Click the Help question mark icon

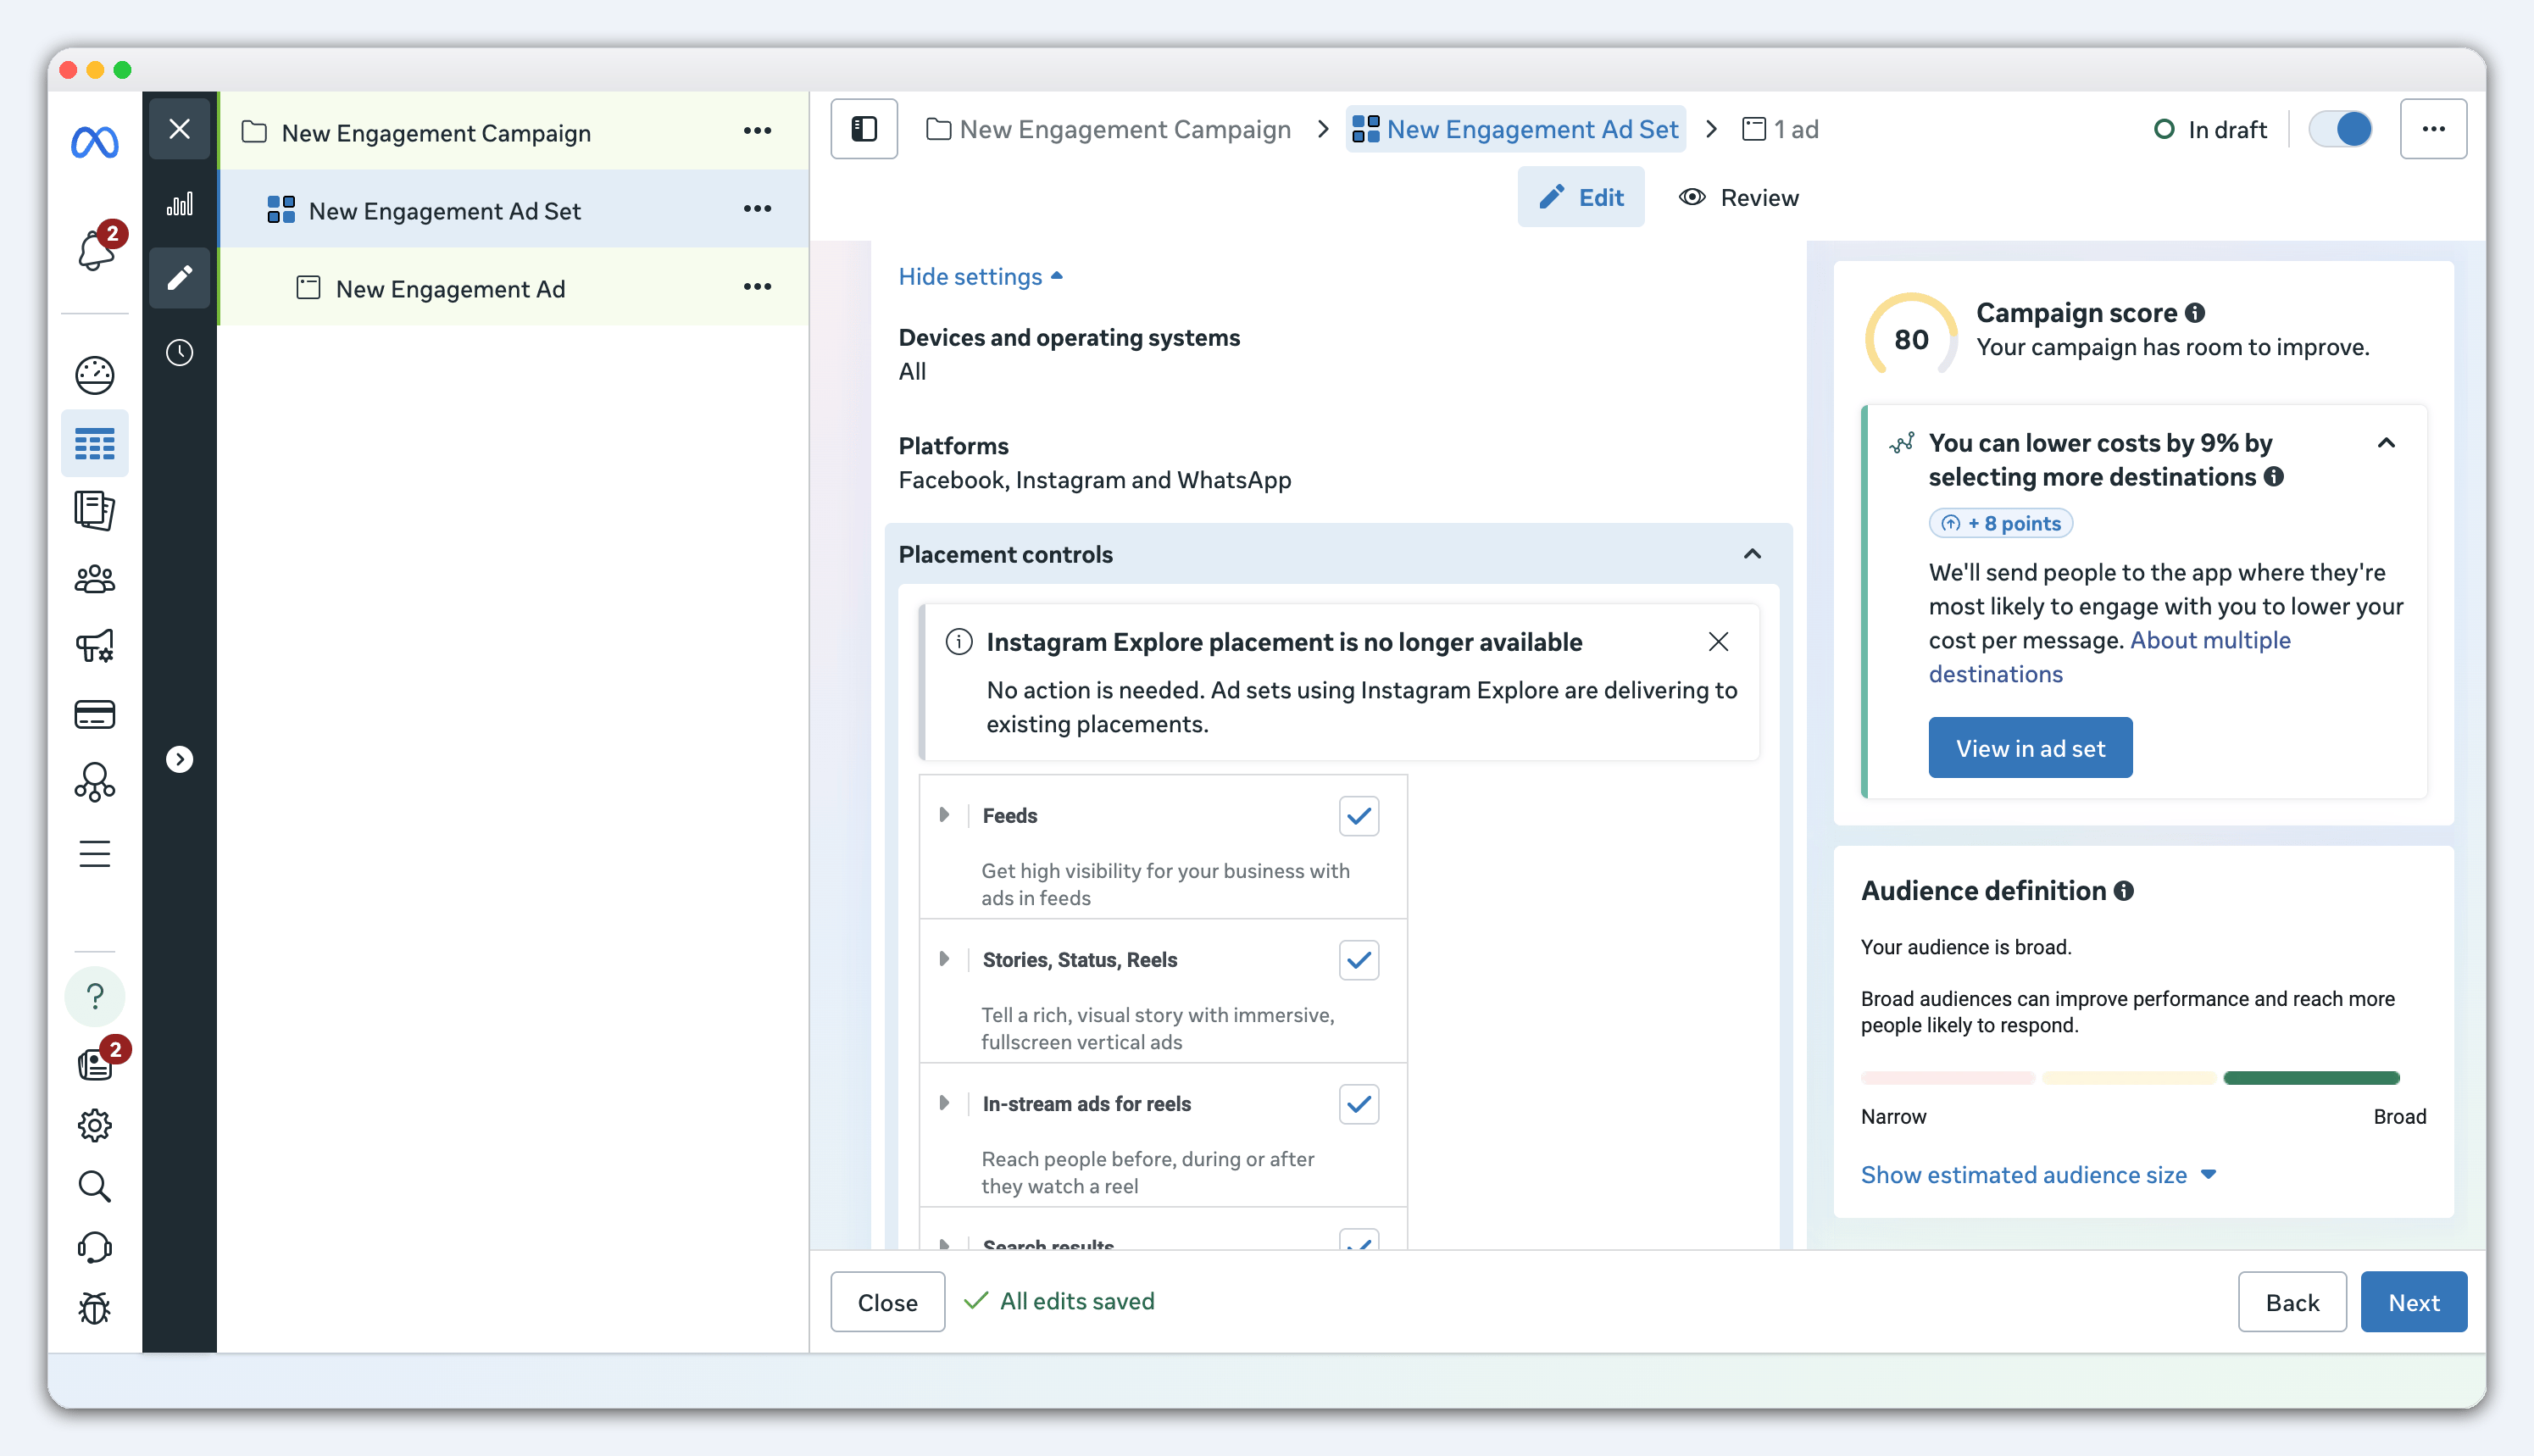tap(95, 996)
